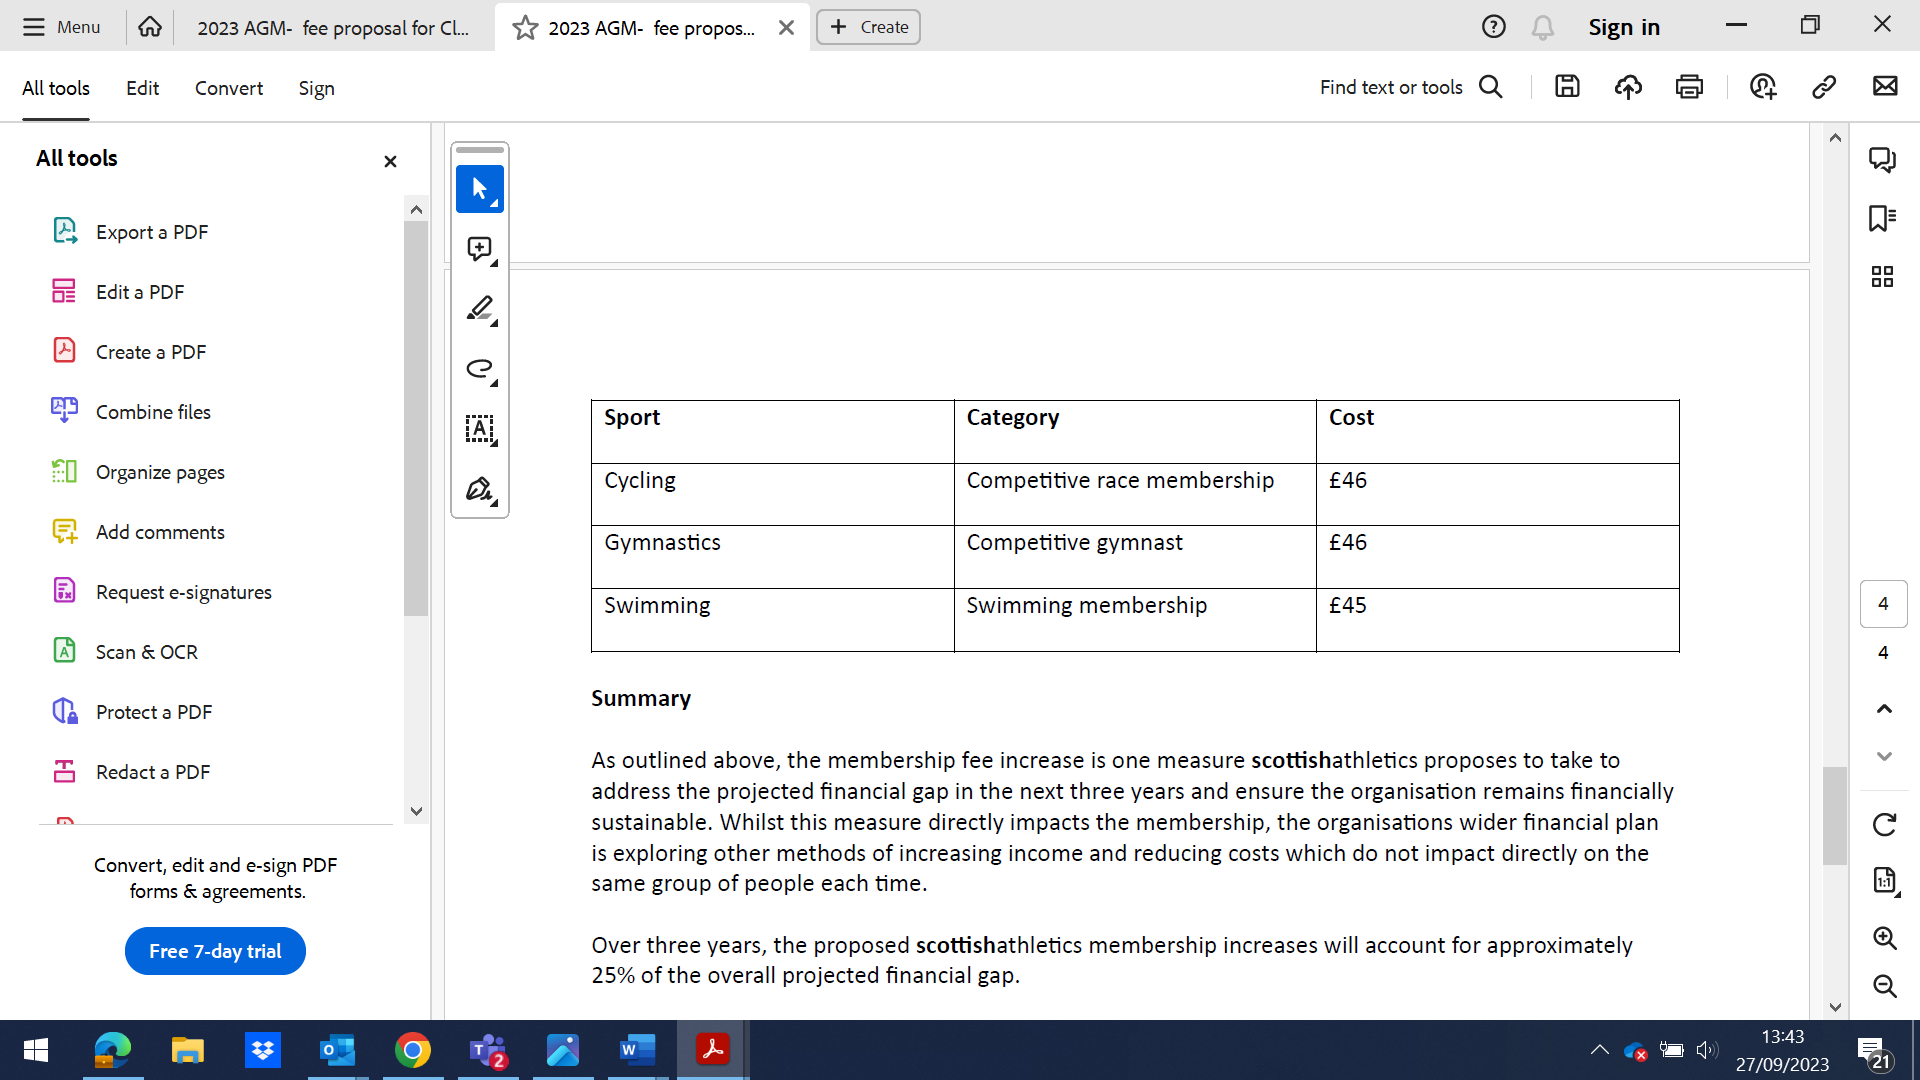This screenshot has width=1920, height=1080.
Task: Go to the Home icon
Action: [150, 27]
